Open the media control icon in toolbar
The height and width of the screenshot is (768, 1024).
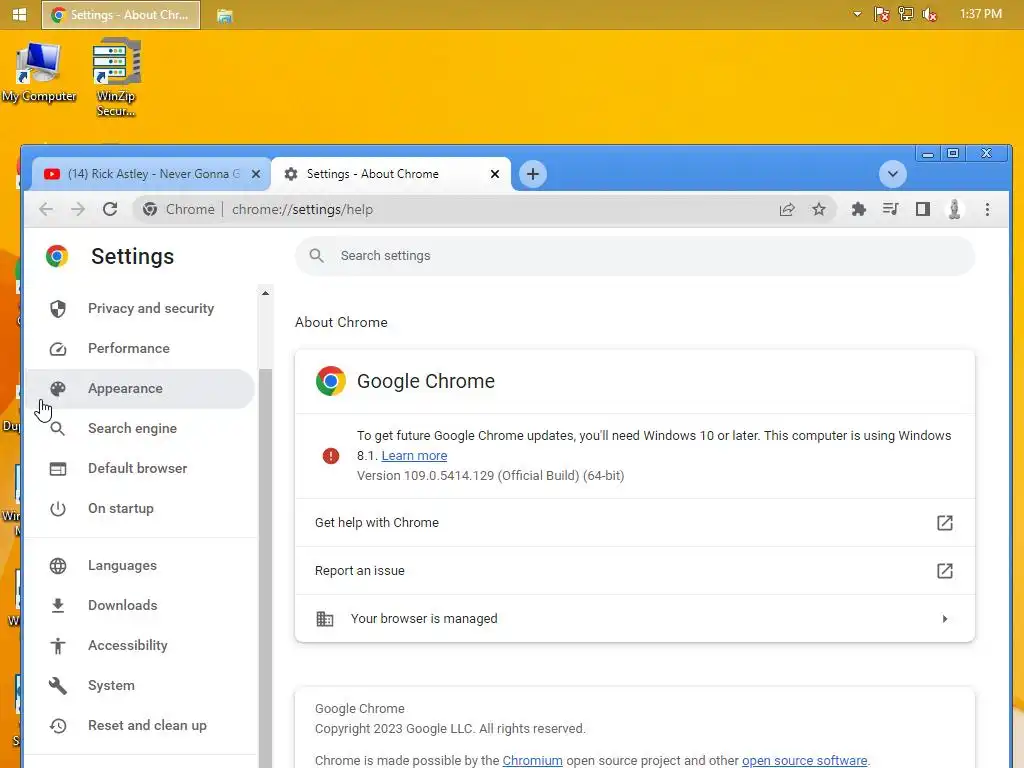[x=890, y=209]
